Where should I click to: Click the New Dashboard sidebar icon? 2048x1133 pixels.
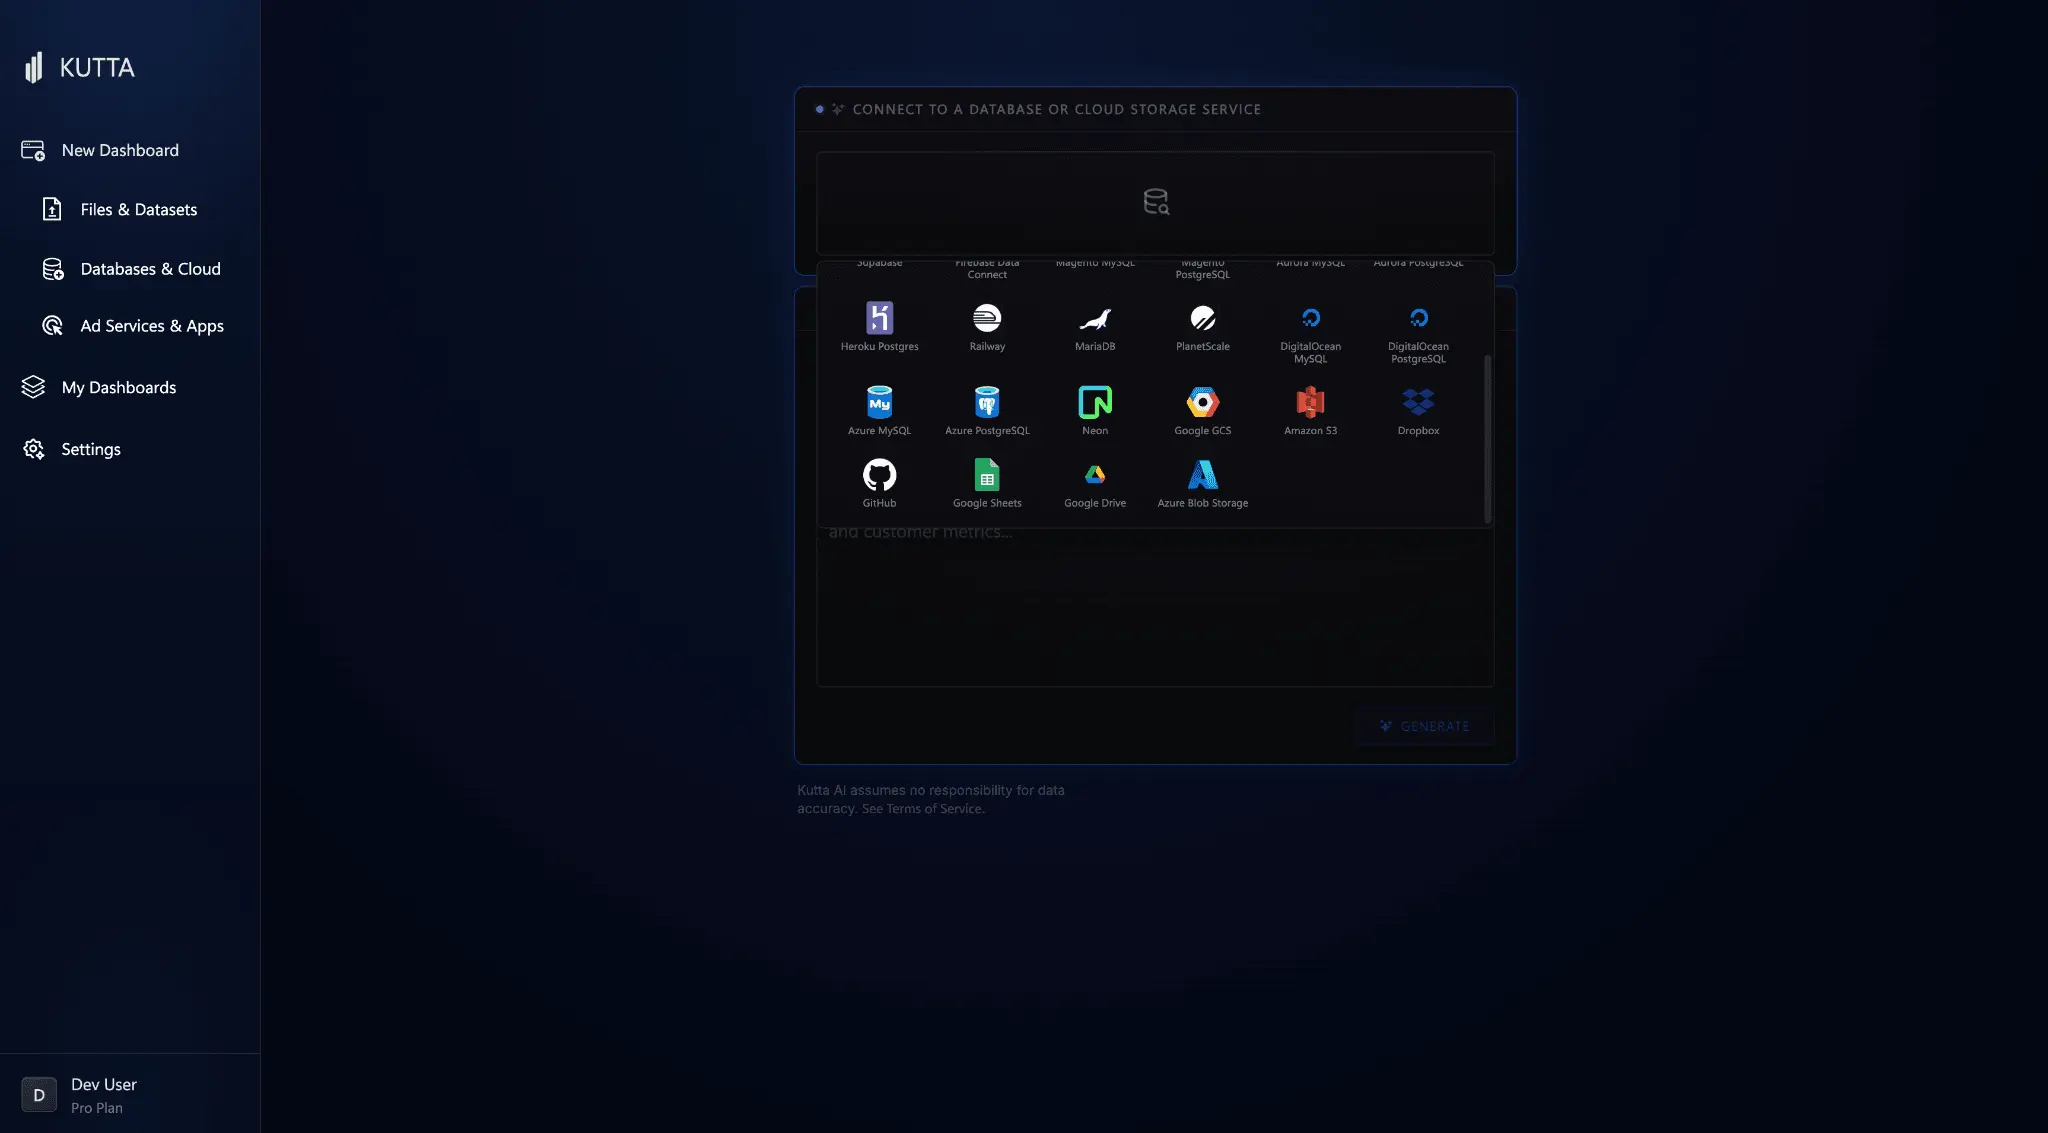pos(33,150)
